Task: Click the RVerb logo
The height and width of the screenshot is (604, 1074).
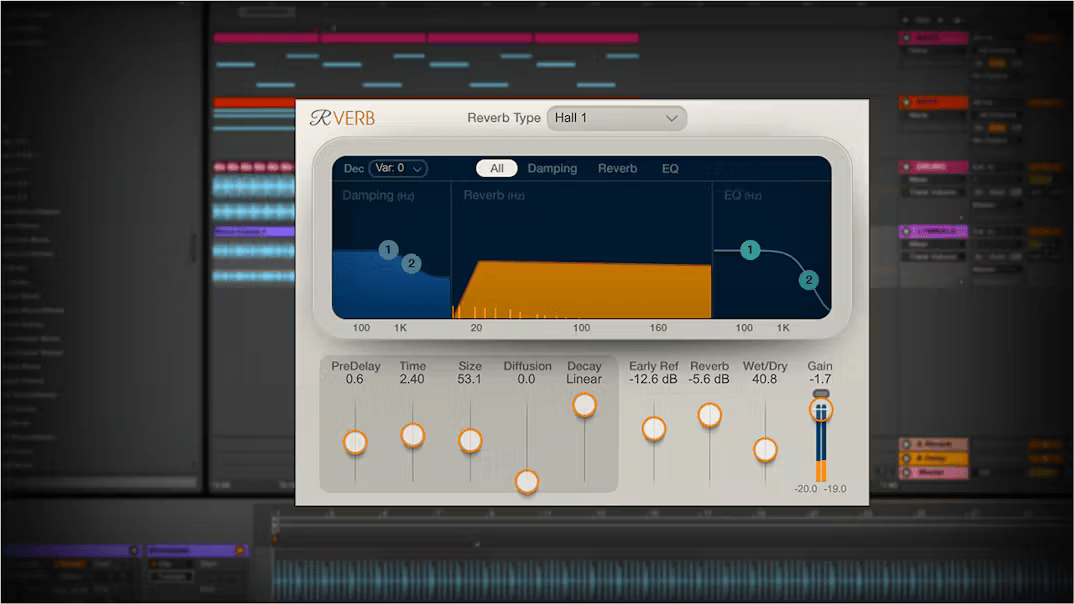Action: coord(342,118)
